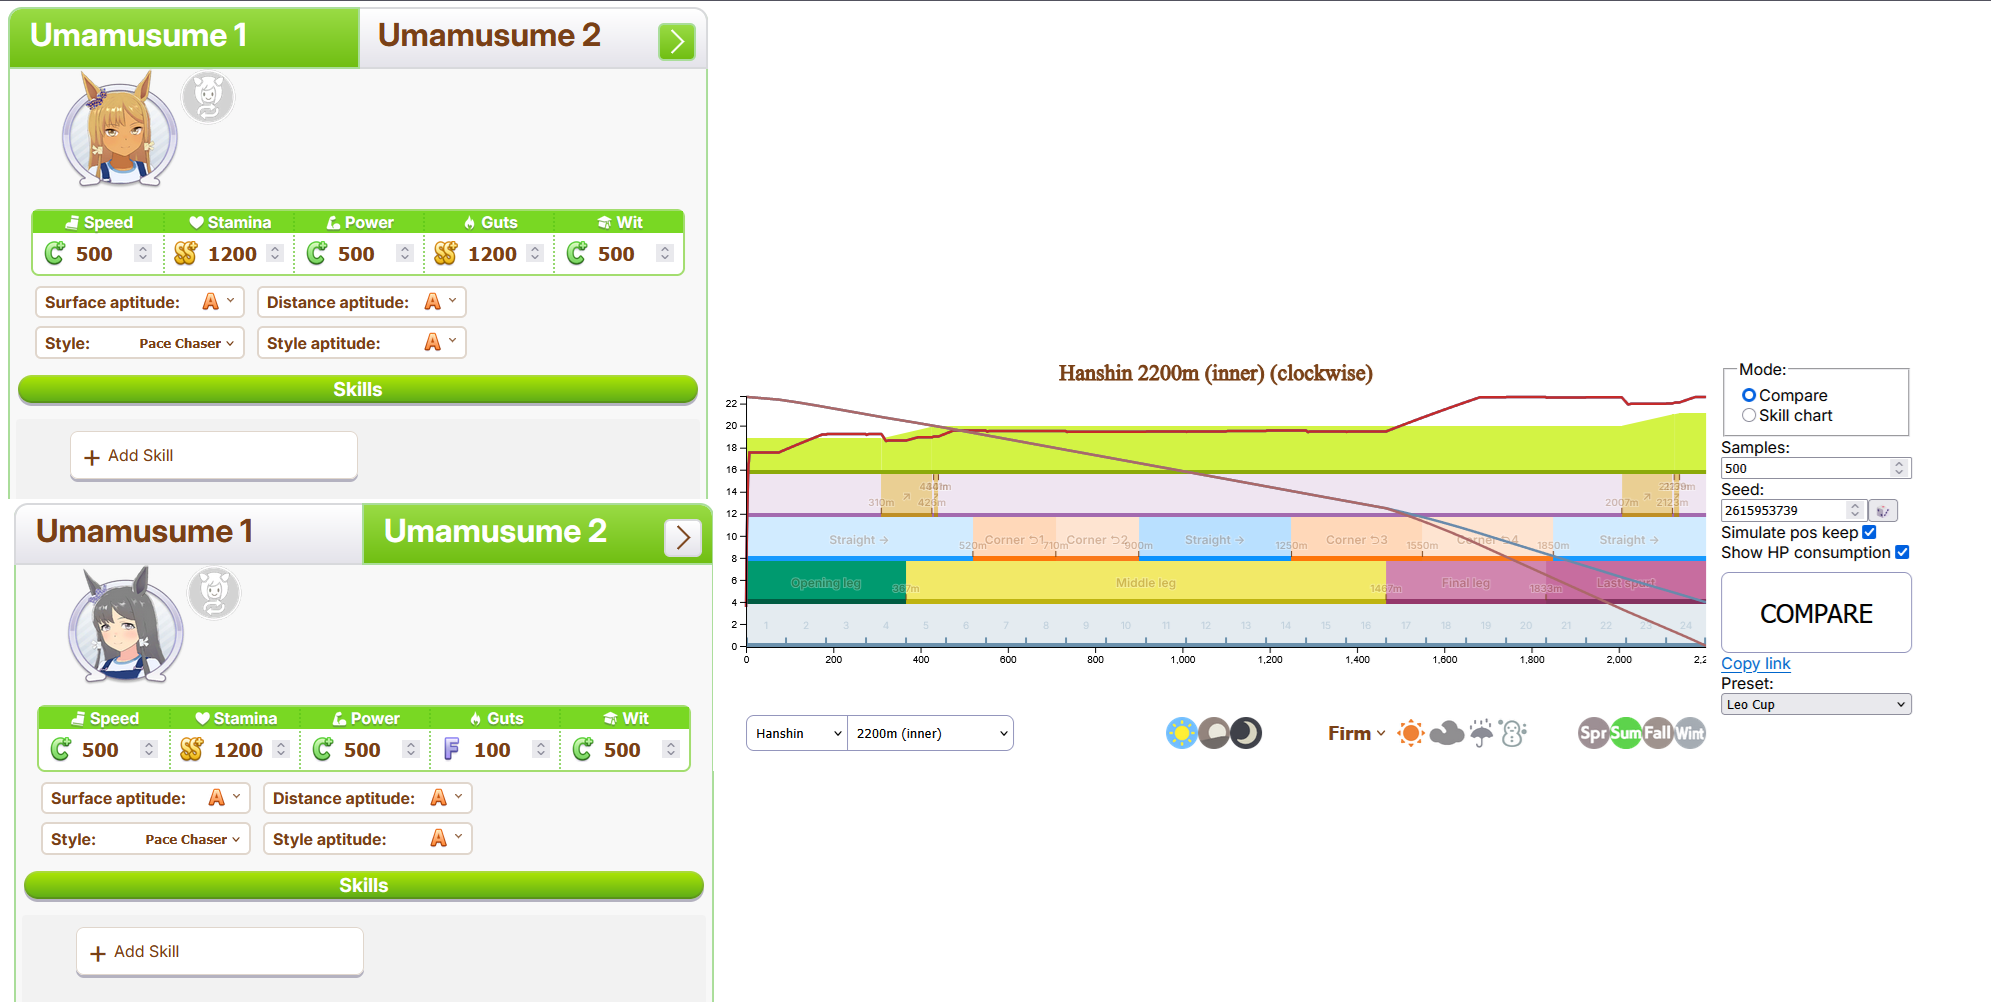Adjust the Seed stepper arrows

point(1855,510)
